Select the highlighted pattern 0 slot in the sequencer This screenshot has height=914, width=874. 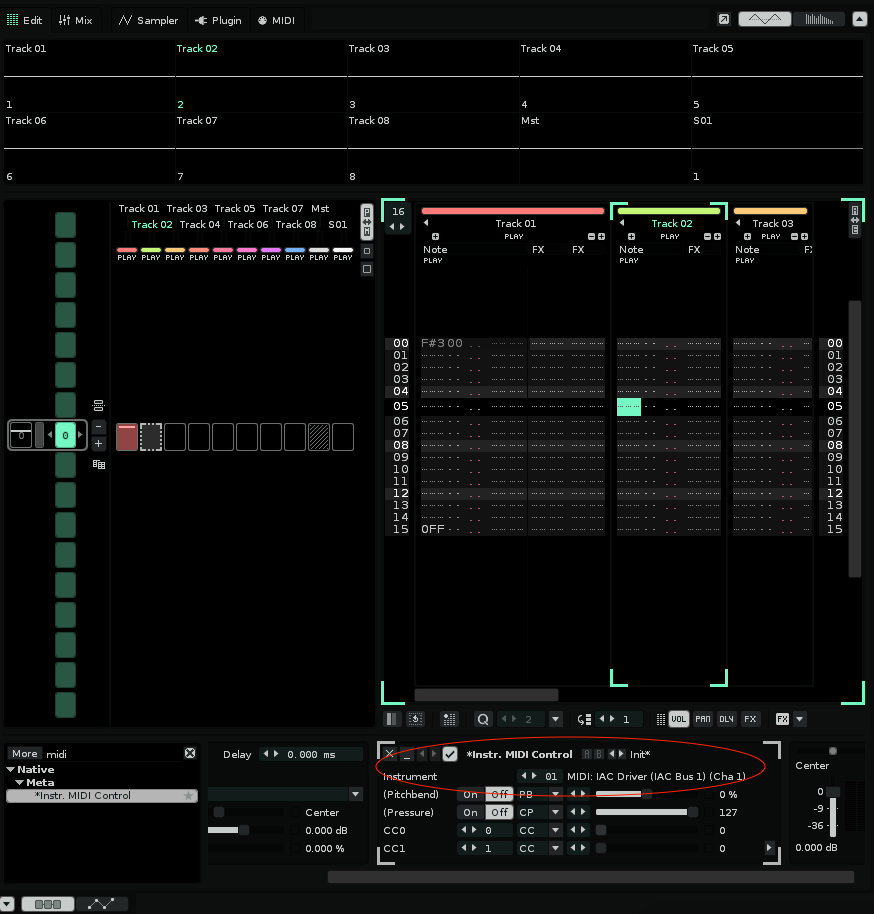click(65, 435)
